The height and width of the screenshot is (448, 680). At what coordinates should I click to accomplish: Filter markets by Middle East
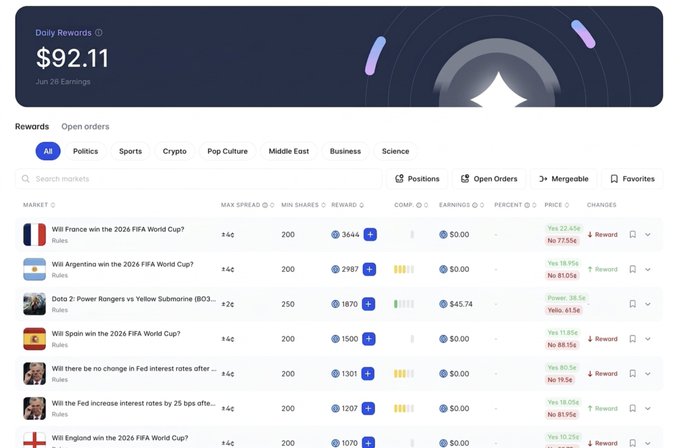(x=289, y=151)
